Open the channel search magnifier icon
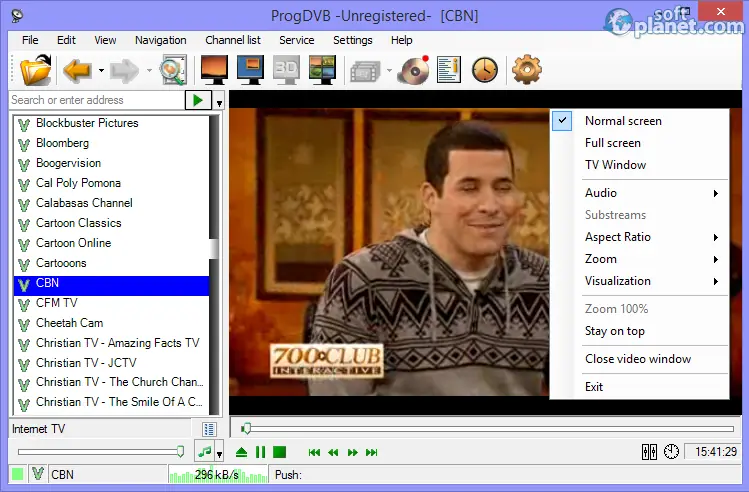Image resolution: width=749 pixels, height=492 pixels. click(173, 71)
